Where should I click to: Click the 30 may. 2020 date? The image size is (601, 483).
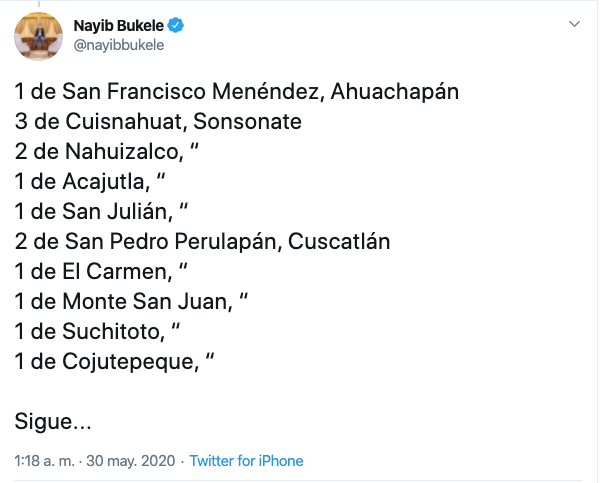[x=131, y=461]
